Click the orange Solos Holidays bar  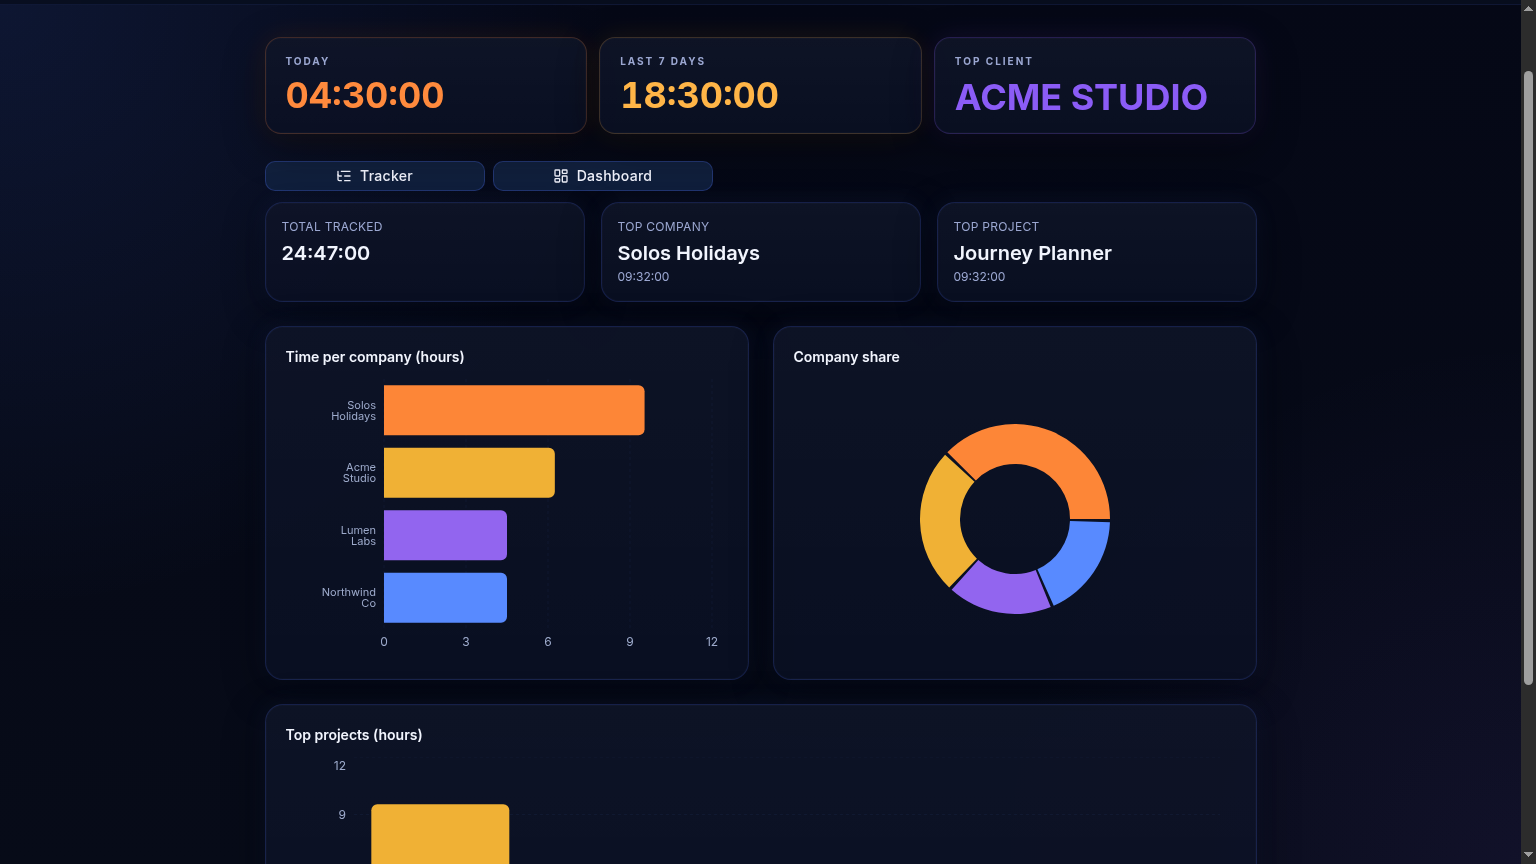point(514,410)
